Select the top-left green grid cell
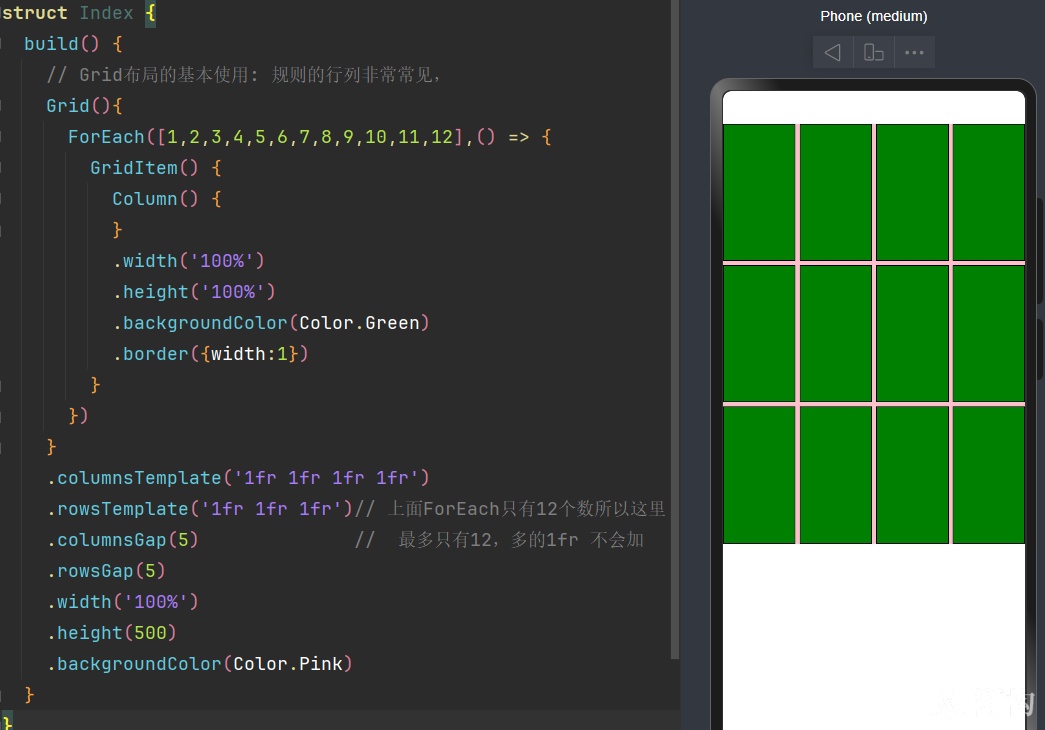1045x730 pixels. click(759, 192)
